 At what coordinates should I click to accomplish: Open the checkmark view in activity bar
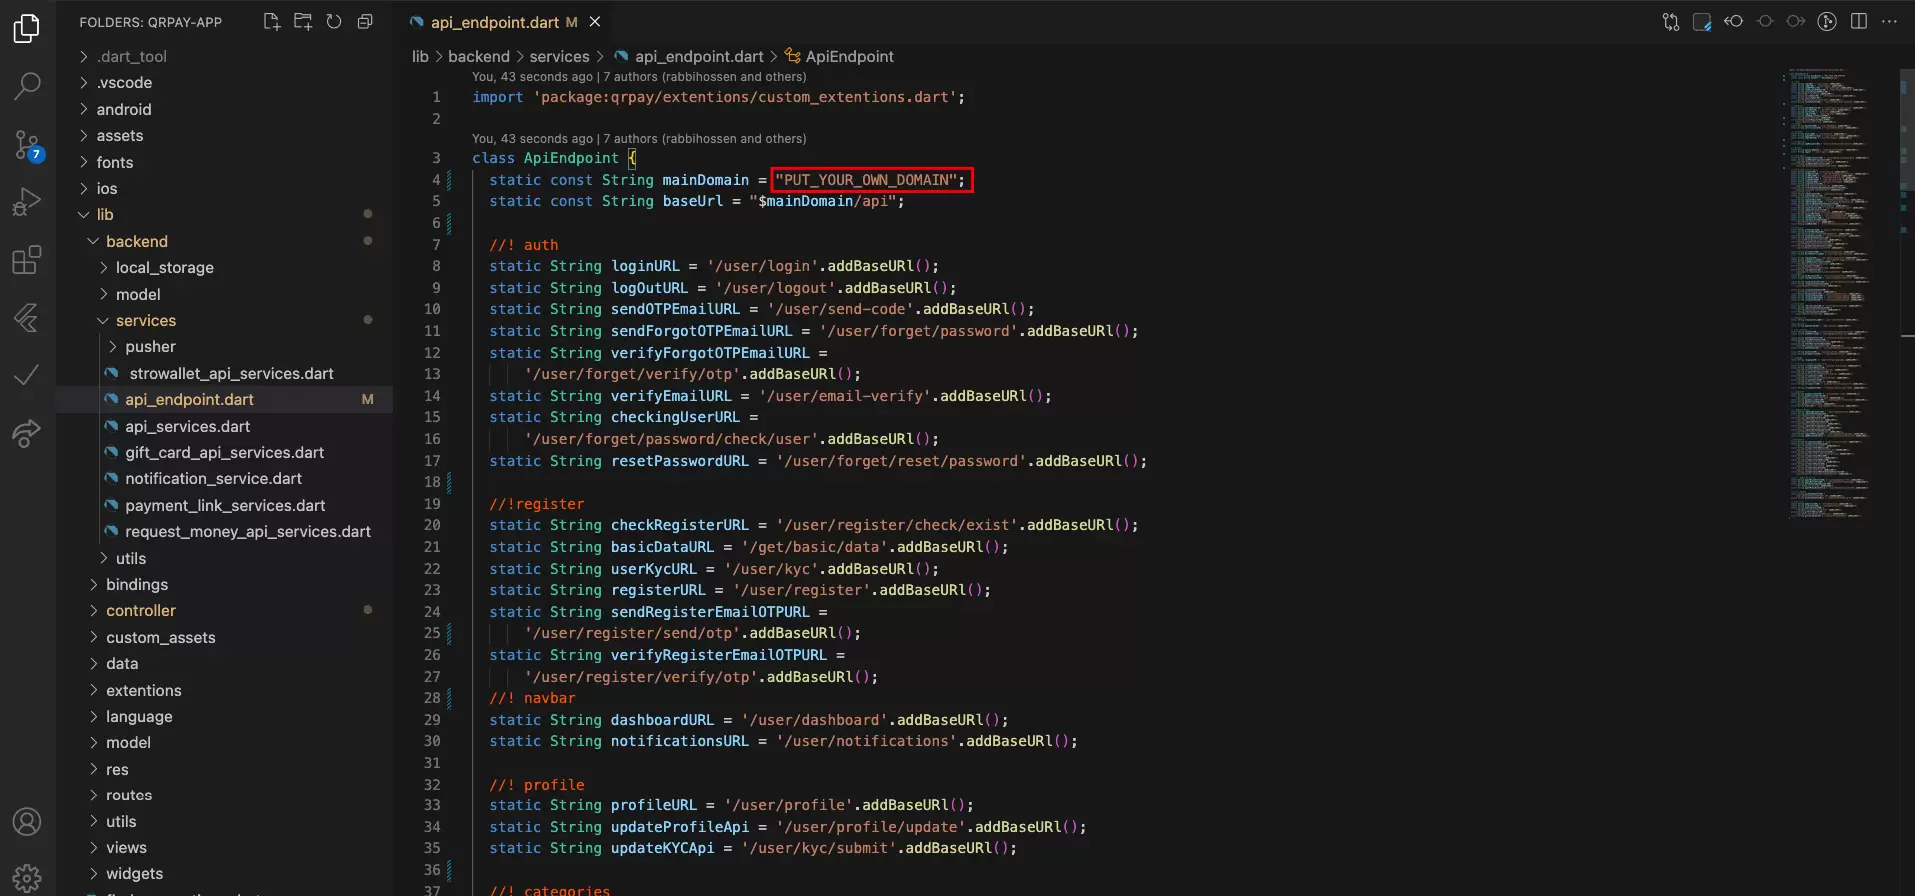27,375
